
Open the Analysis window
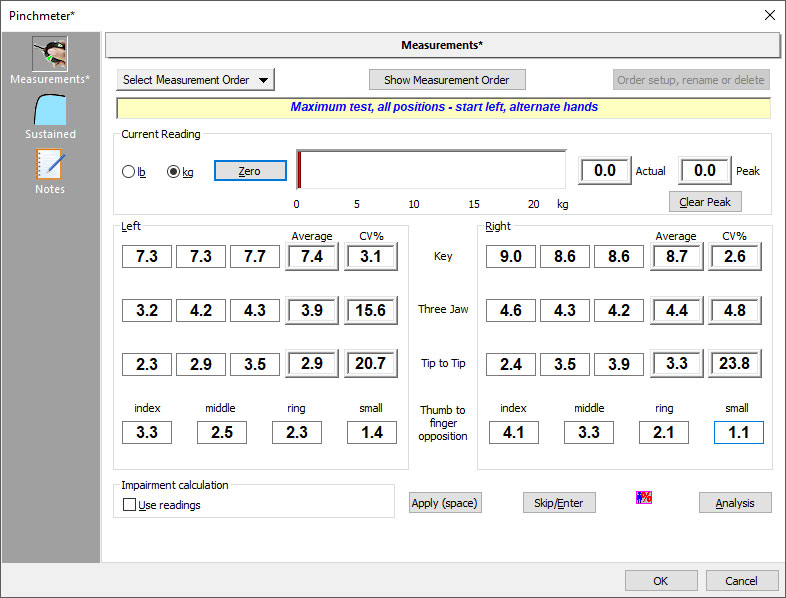735,503
